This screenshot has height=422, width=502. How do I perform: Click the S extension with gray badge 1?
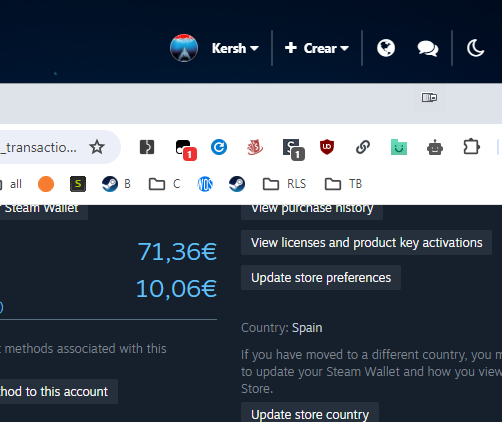click(x=293, y=149)
